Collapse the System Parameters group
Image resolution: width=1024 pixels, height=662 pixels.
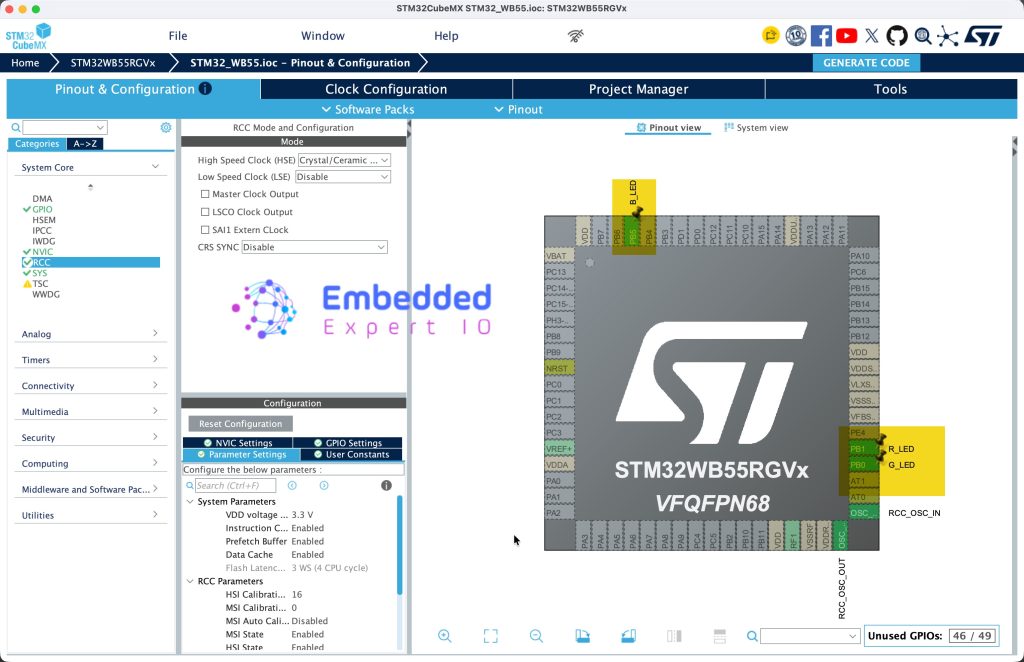pyautogui.click(x=190, y=501)
